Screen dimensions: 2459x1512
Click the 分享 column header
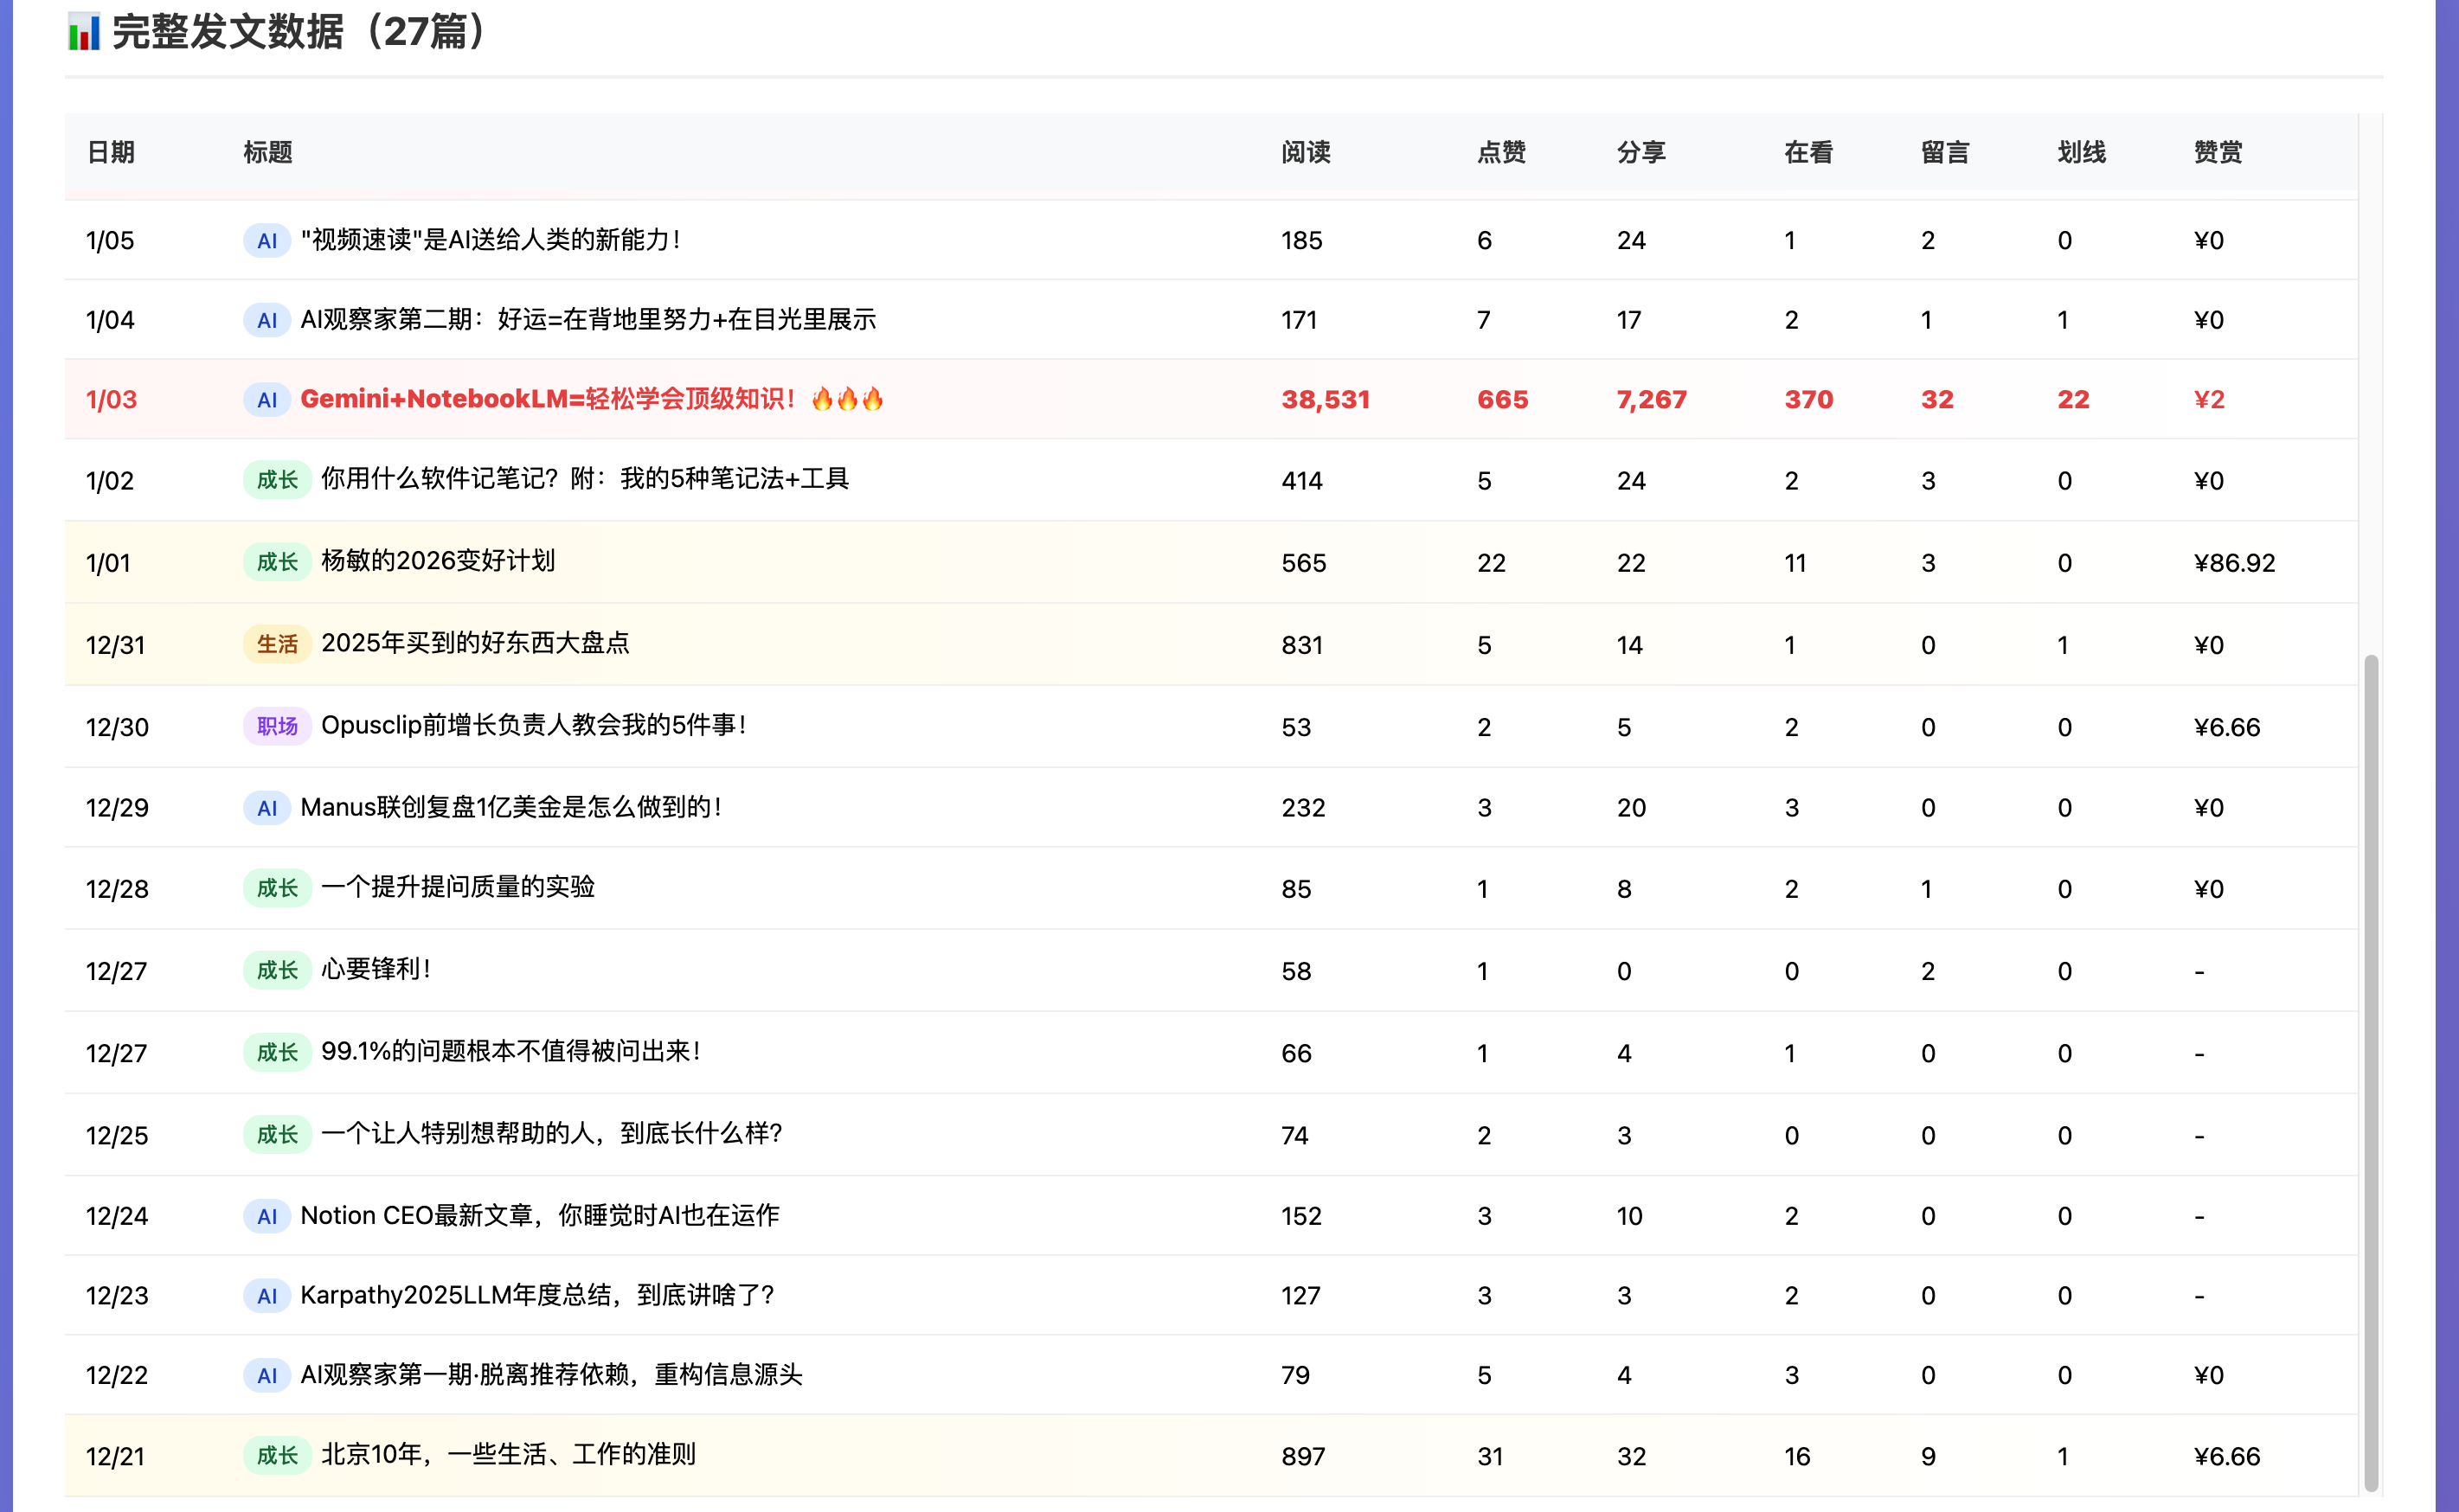coord(1641,152)
